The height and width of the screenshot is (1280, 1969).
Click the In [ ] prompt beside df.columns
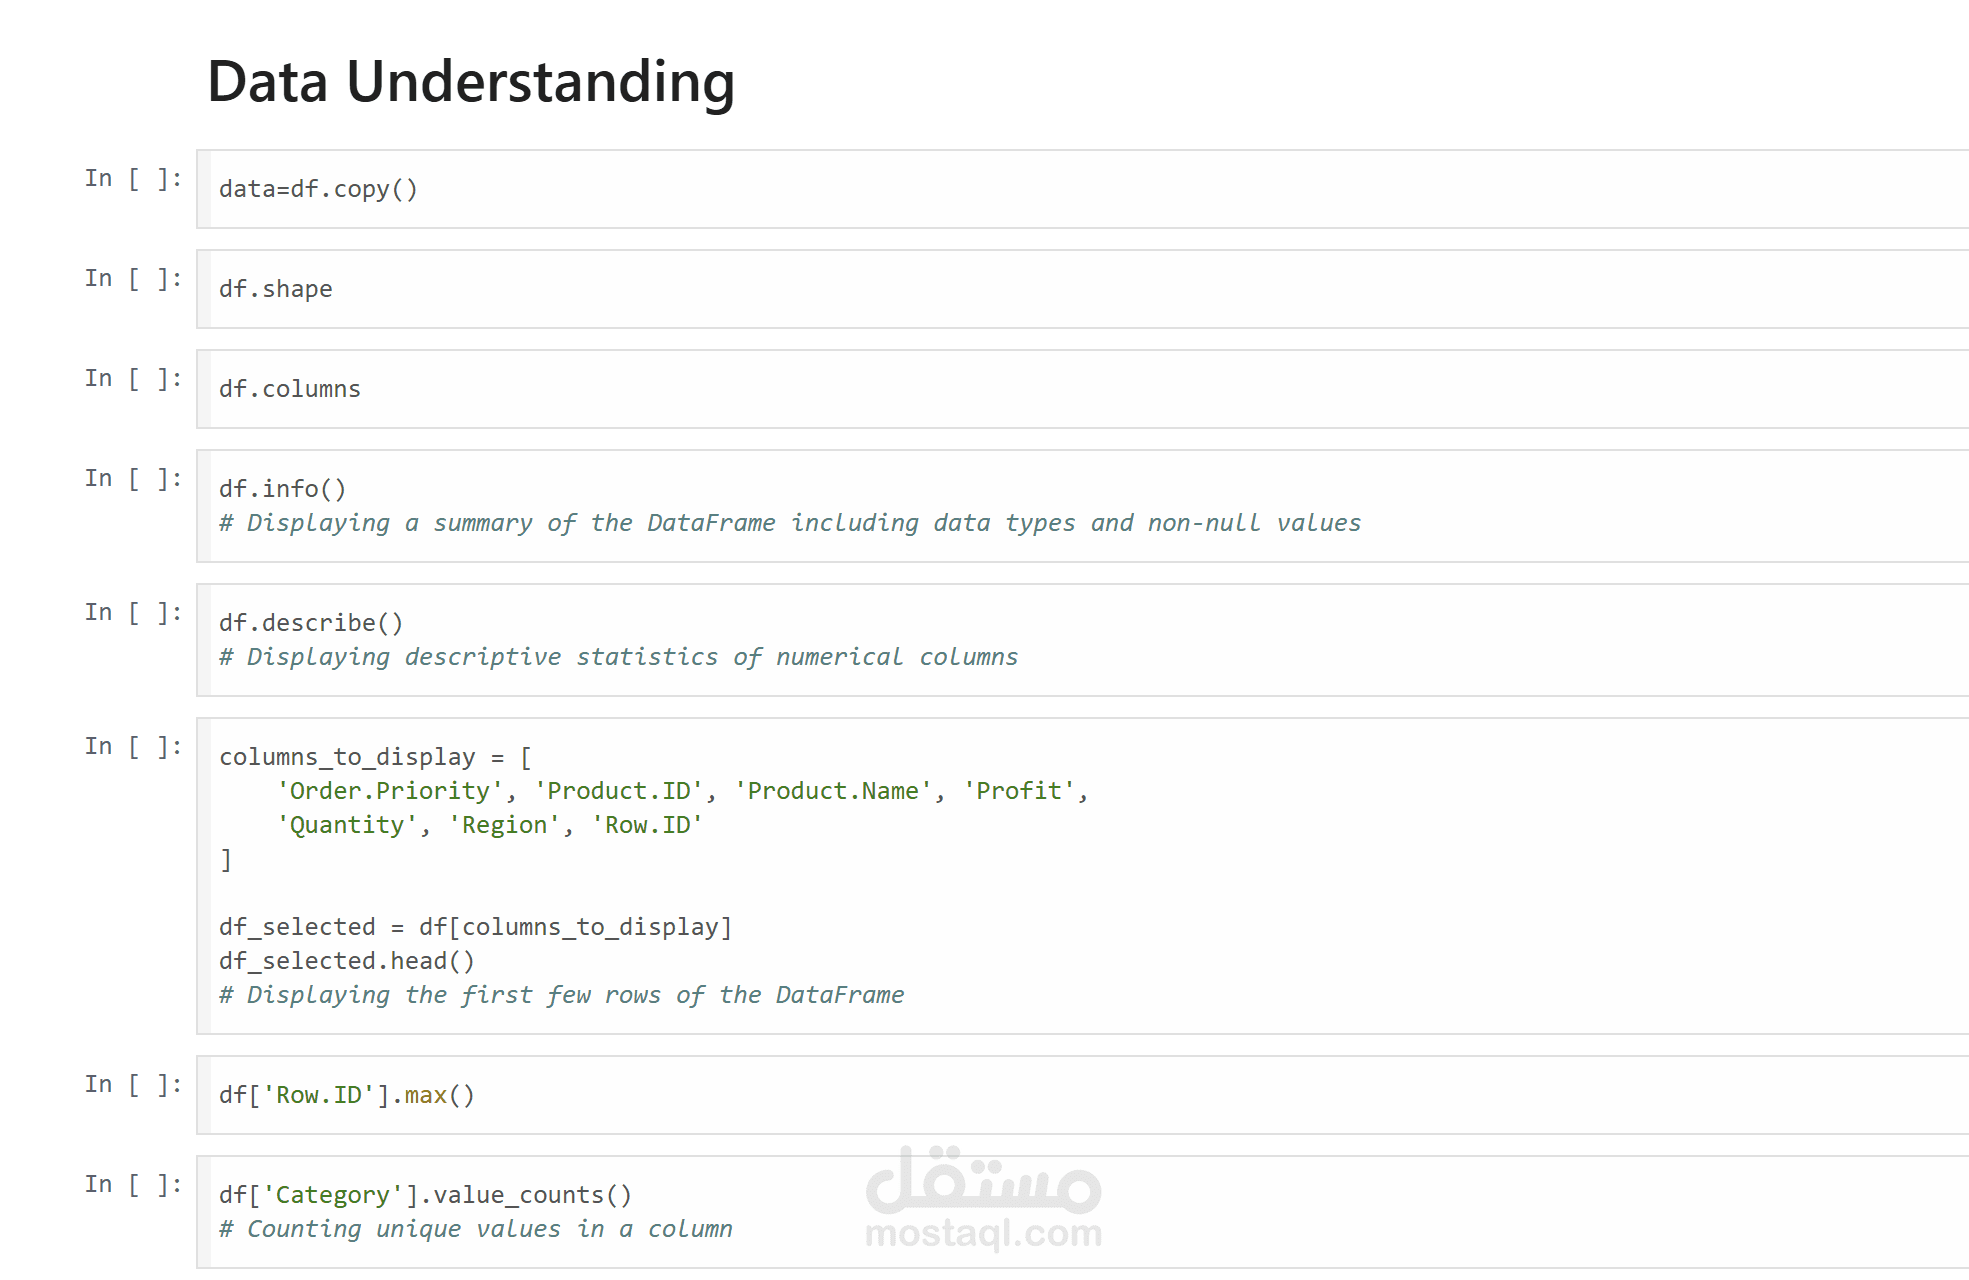pyautogui.click(x=133, y=378)
